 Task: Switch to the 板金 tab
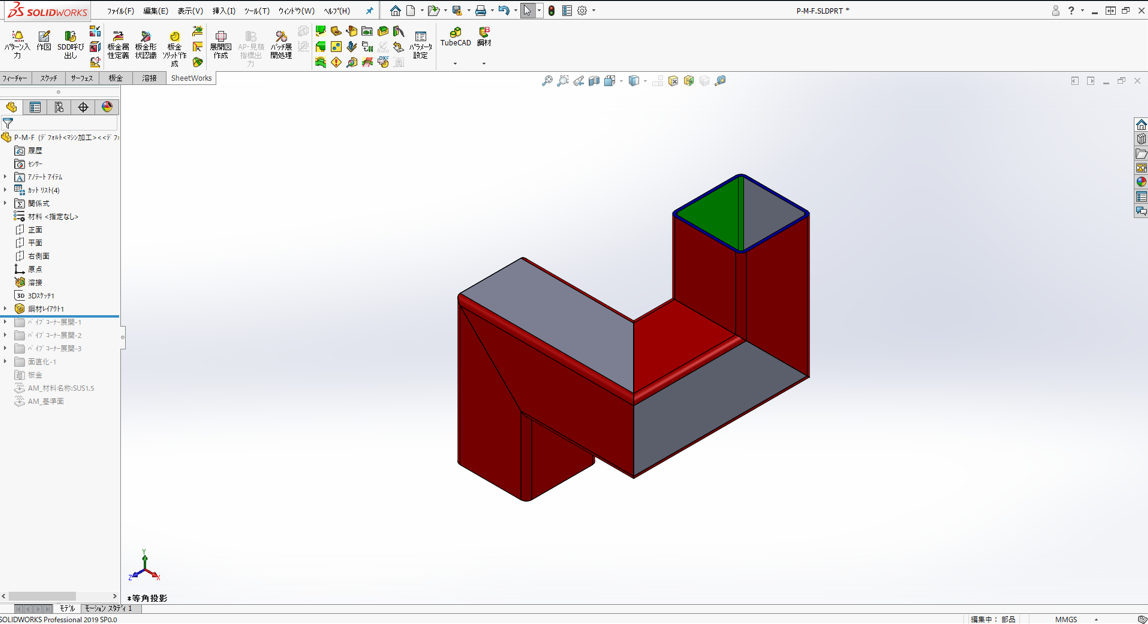[x=116, y=78]
